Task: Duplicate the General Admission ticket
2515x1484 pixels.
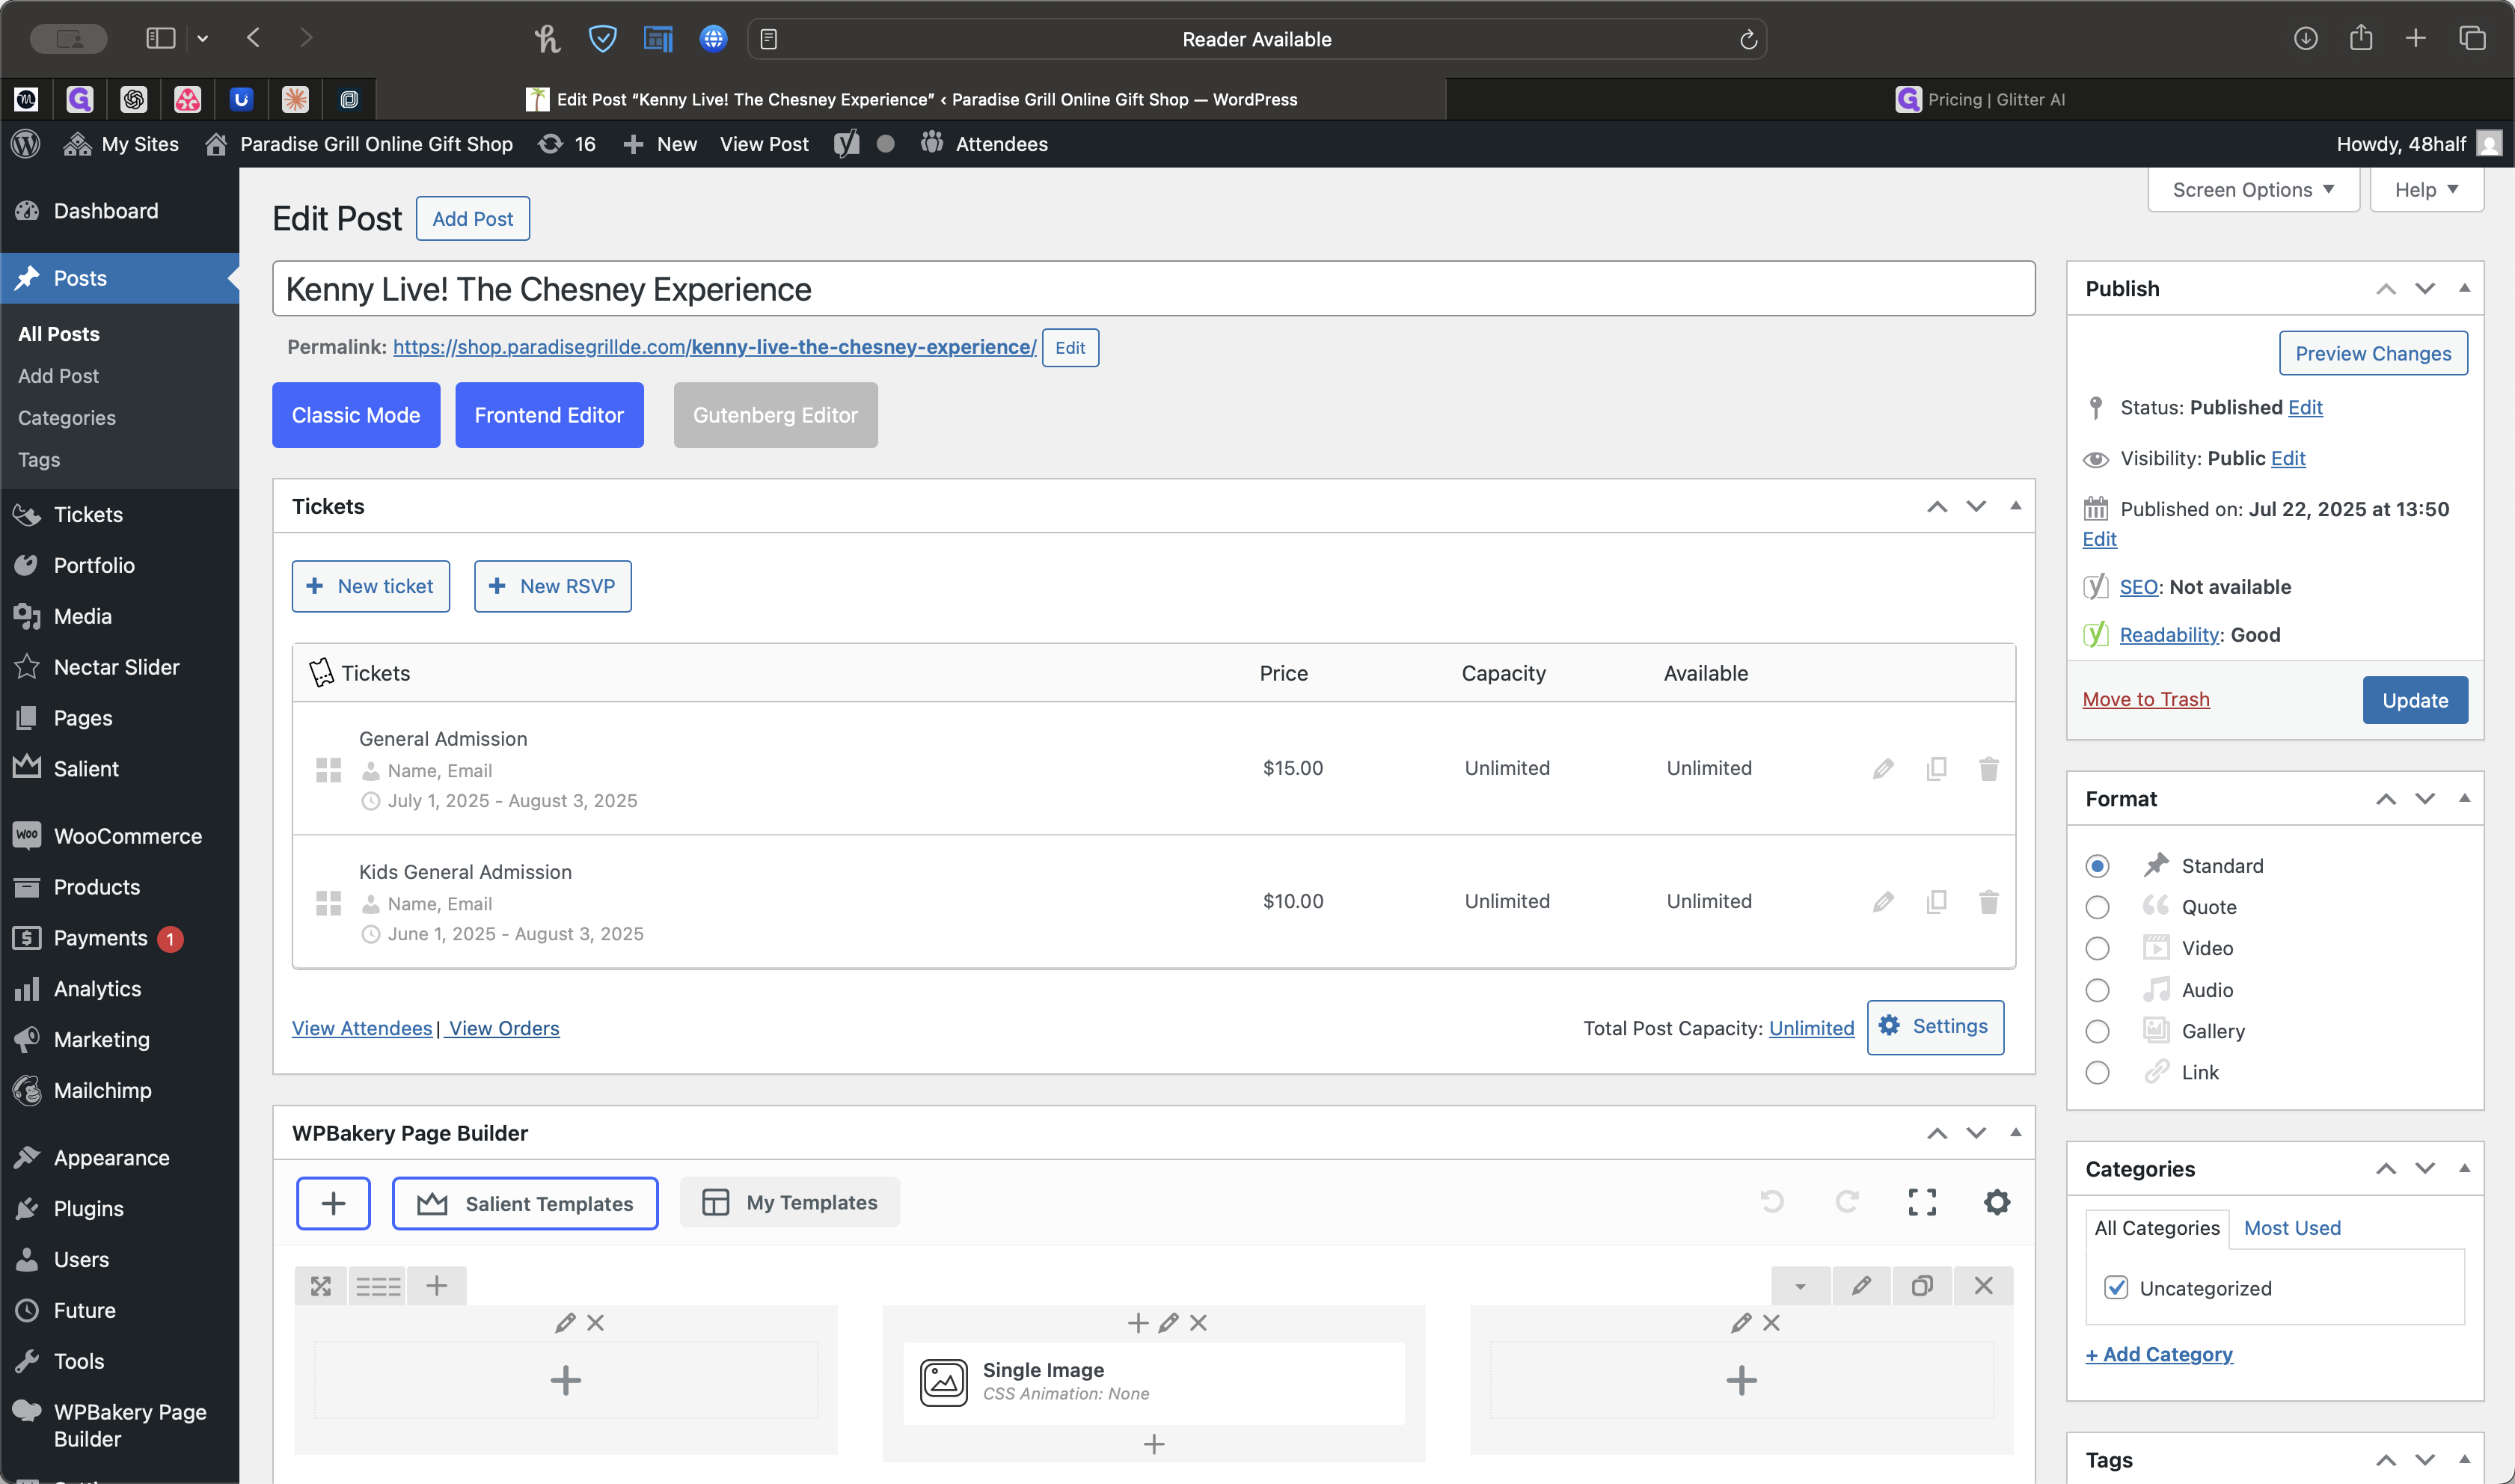Action: click(1936, 768)
